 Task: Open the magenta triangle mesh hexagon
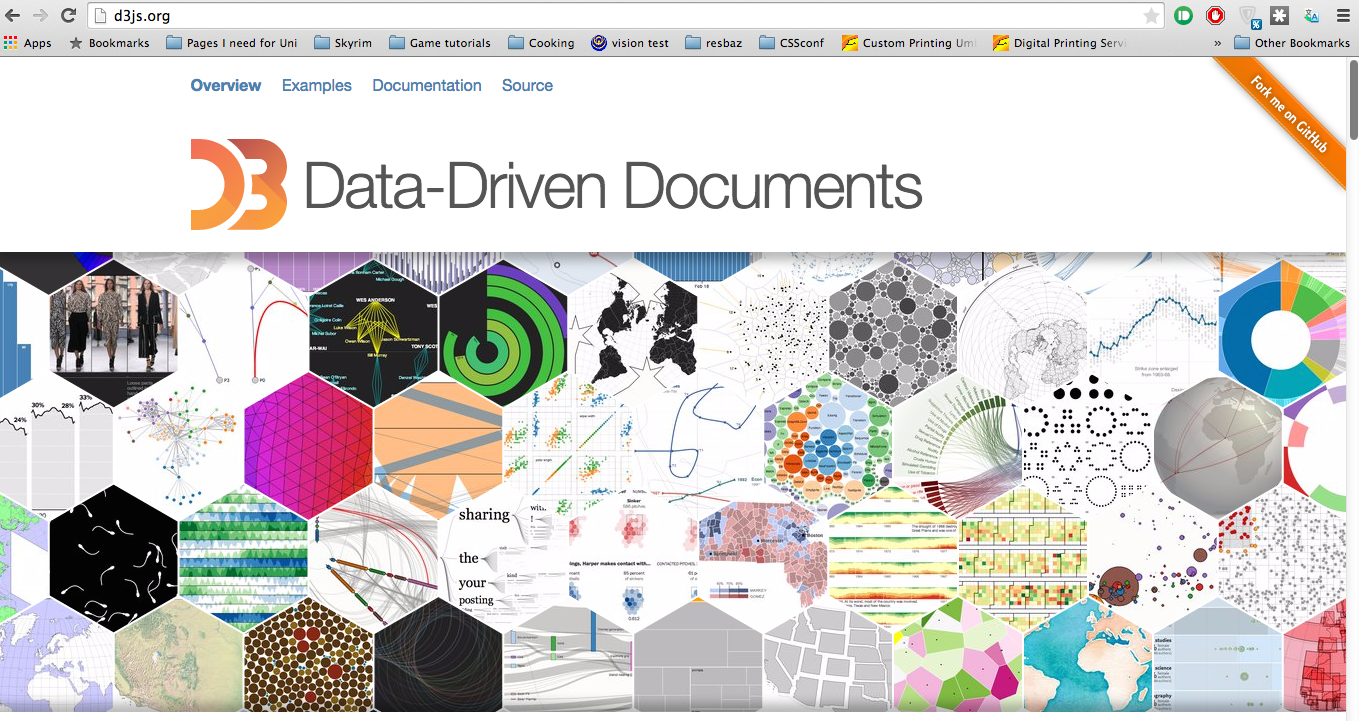tap(308, 444)
